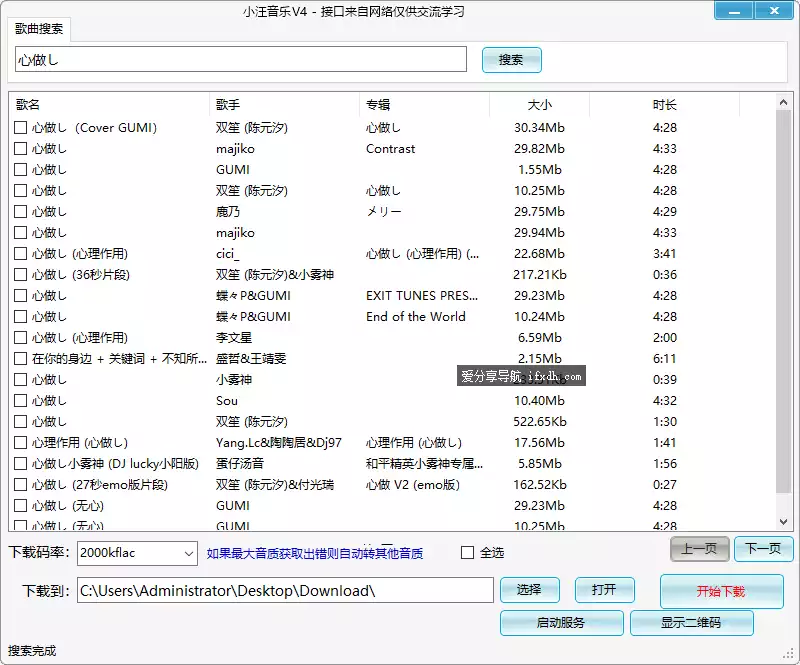Sort by the 时长 column header

click(x=664, y=105)
